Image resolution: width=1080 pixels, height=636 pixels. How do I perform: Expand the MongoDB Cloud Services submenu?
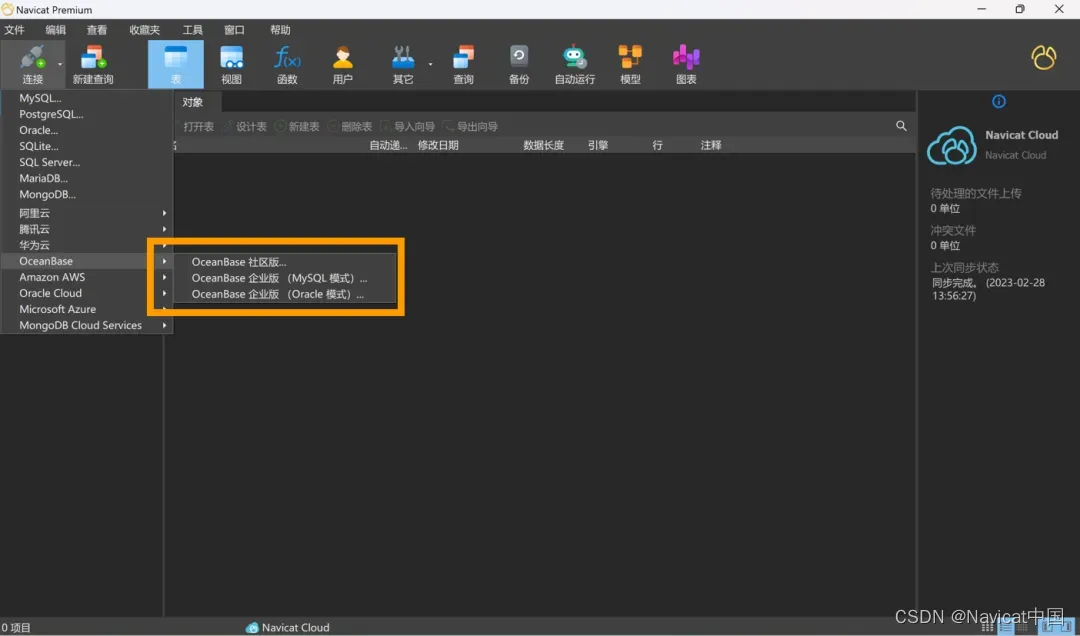(x=87, y=325)
